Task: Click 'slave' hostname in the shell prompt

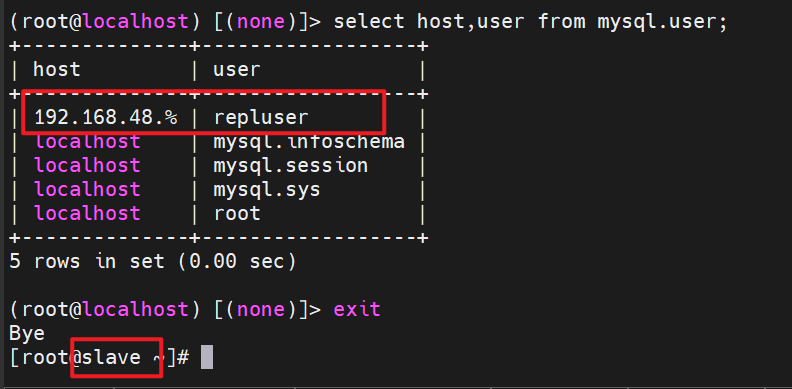Action: (111, 357)
